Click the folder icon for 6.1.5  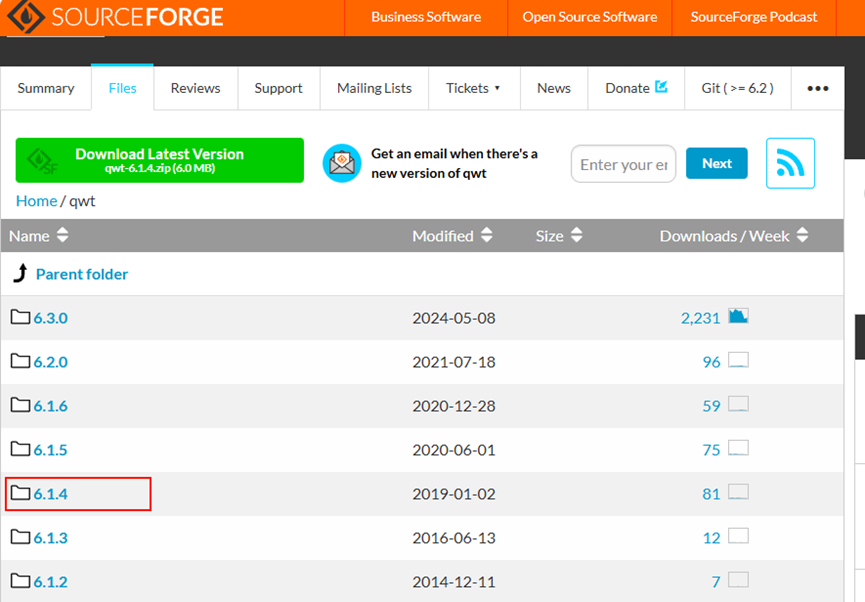[x=20, y=449]
